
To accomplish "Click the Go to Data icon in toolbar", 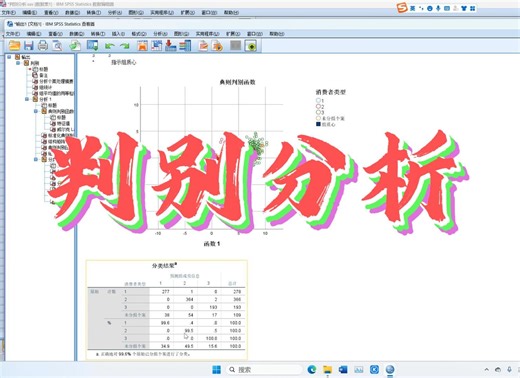I will pos(142,45).
